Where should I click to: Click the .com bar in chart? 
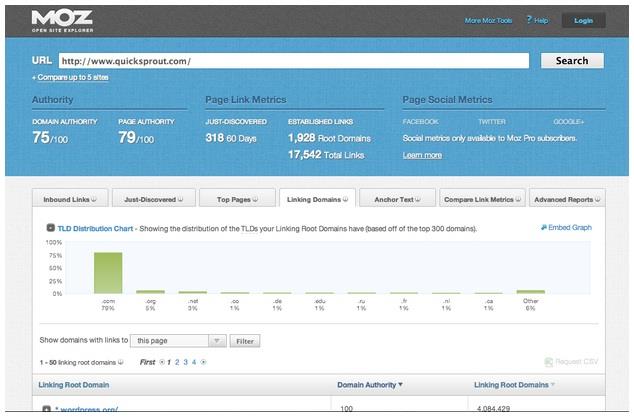click(108, 273)
